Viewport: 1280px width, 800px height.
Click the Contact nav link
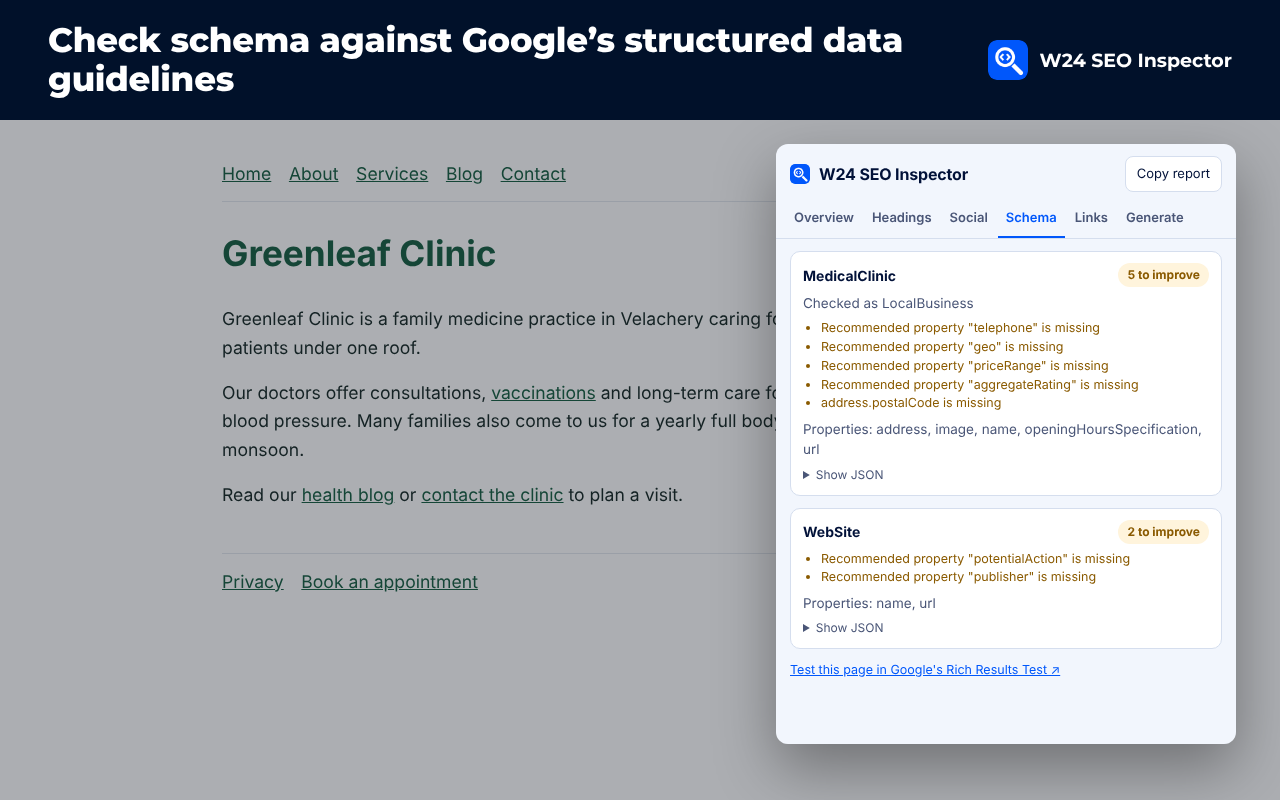[533, 174]
